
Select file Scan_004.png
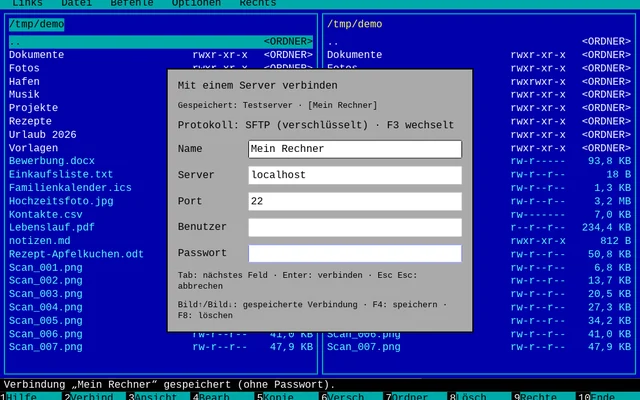click(46, 308)
